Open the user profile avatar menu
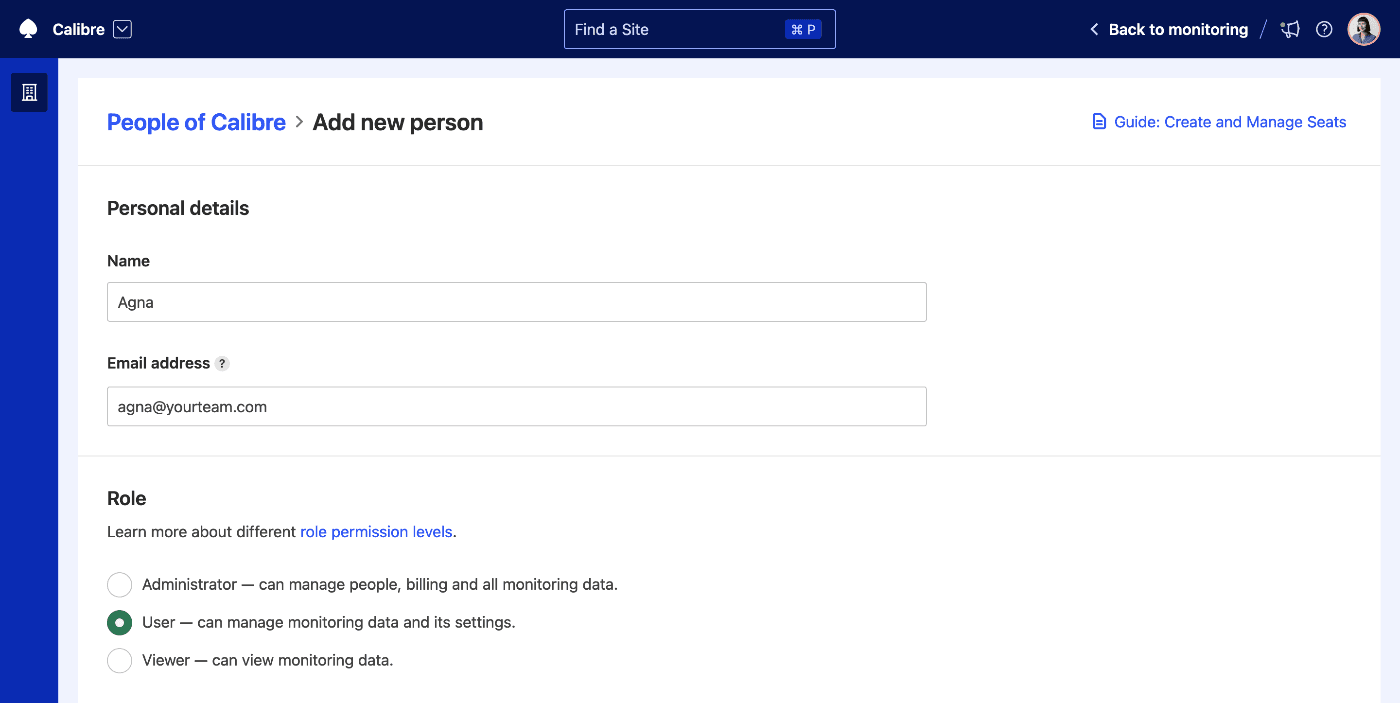The height and width of the screenshot is (703, 1400). tap(1363, 29)
